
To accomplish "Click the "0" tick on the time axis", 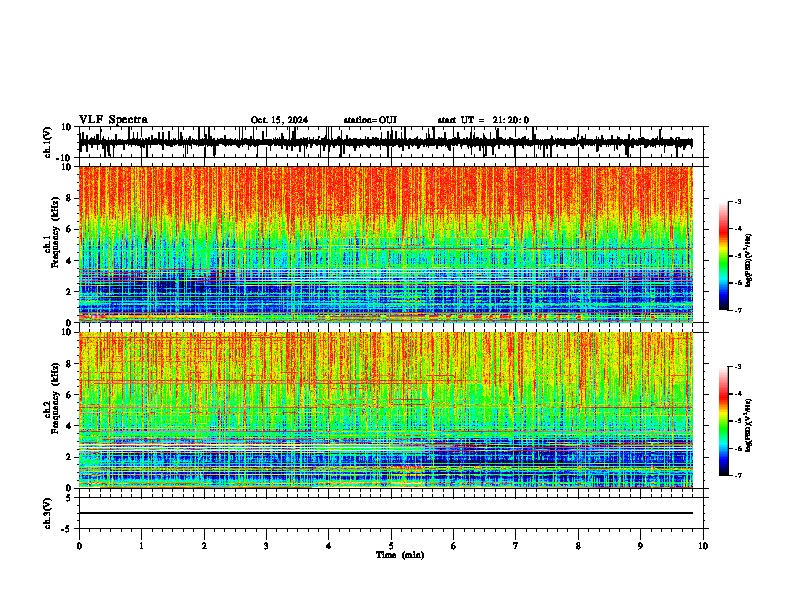I will 79,546.
